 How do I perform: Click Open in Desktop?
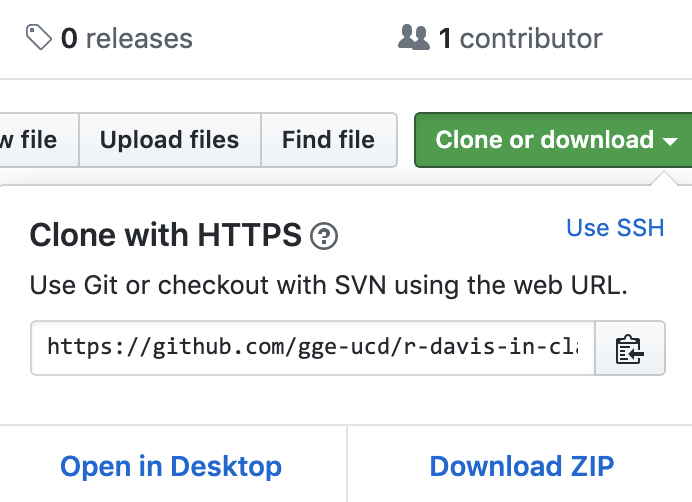(171, 466)
